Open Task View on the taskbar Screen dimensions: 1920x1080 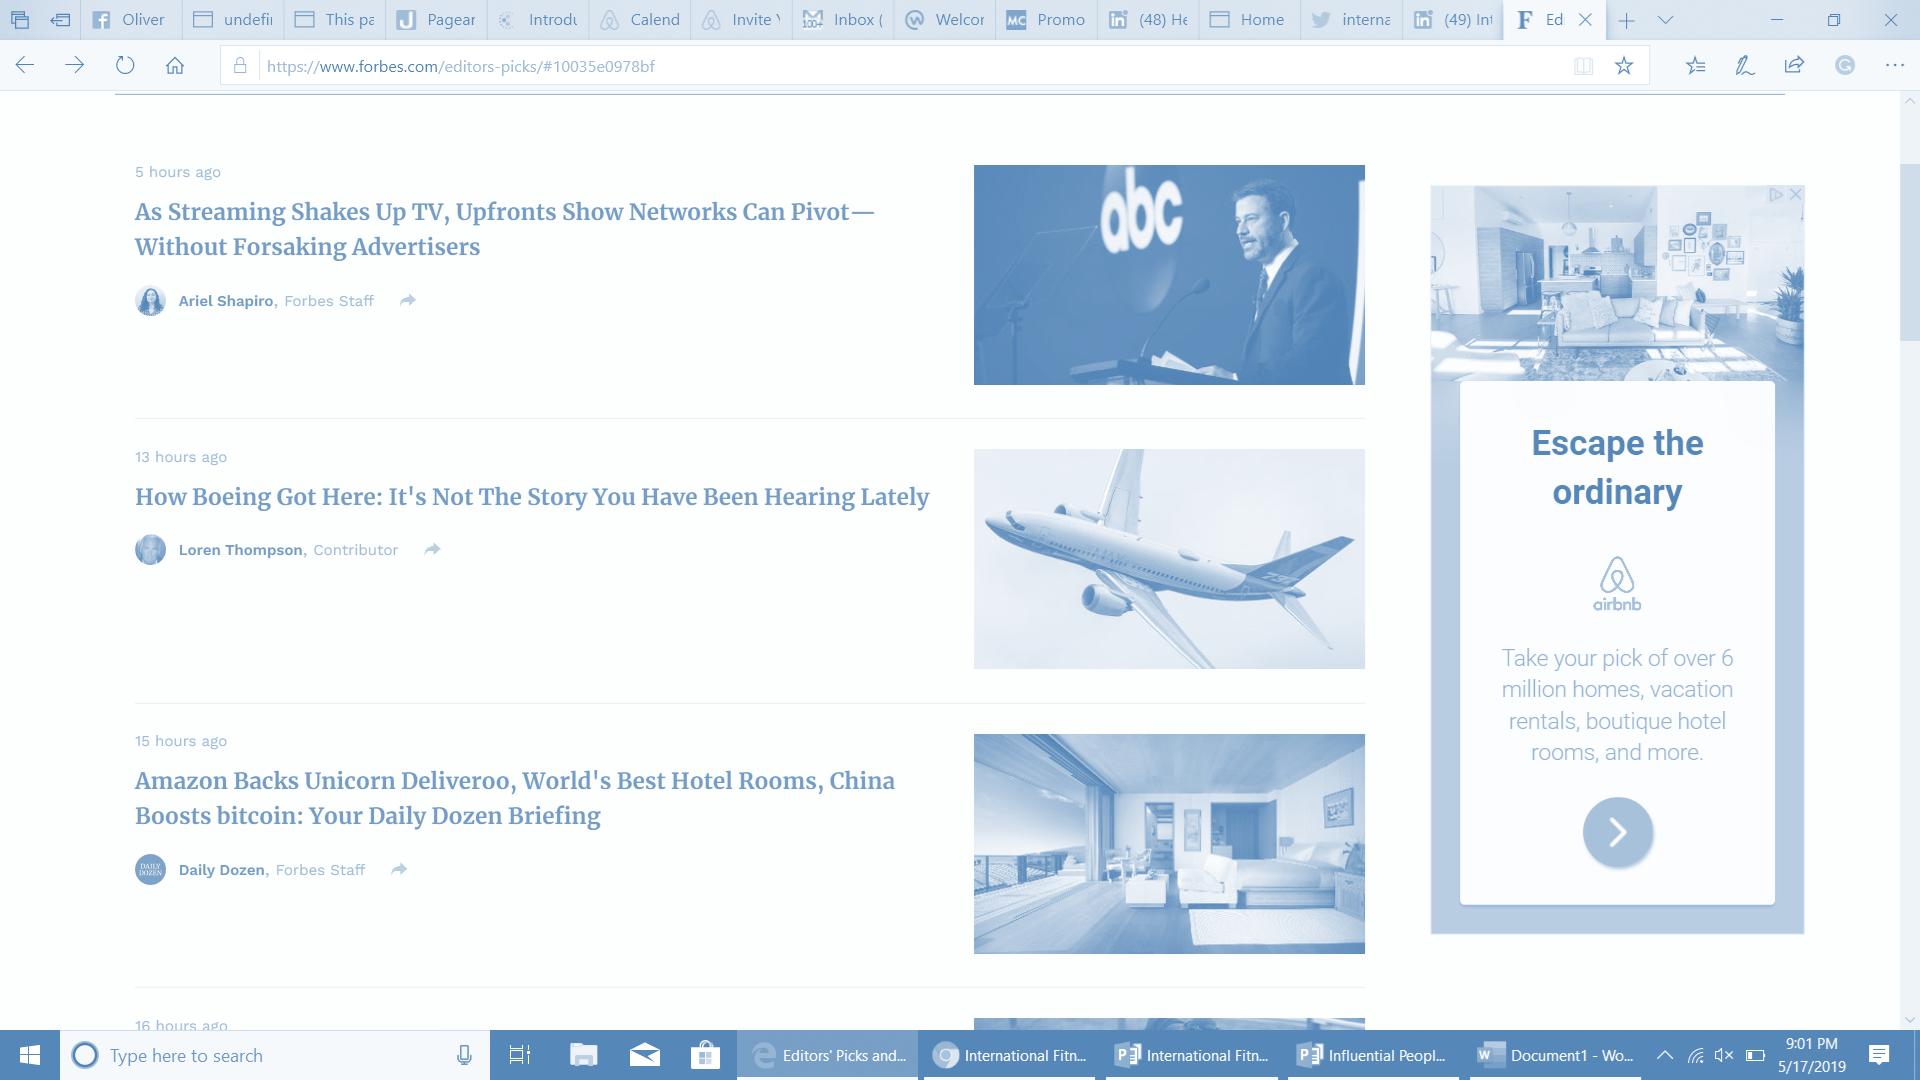point(520,1055)
